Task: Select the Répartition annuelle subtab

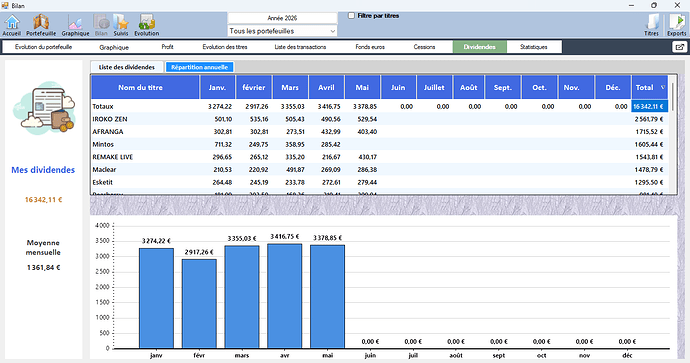Action: tap(199, 67)
